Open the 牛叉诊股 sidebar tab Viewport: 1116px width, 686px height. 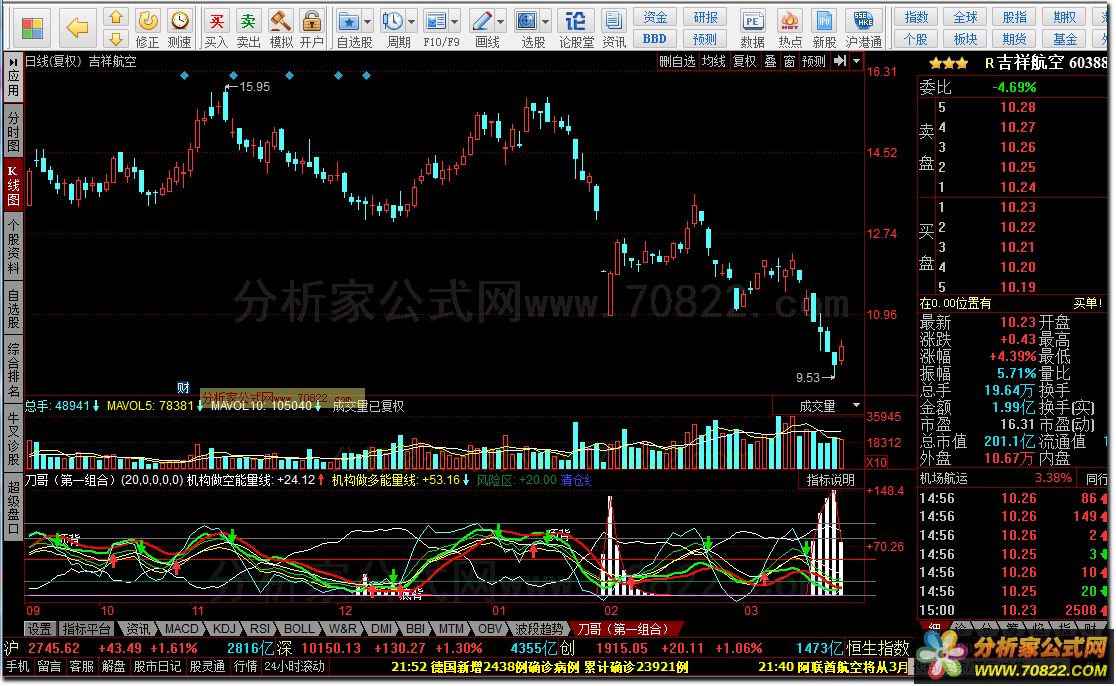click(x=13, y=436)
